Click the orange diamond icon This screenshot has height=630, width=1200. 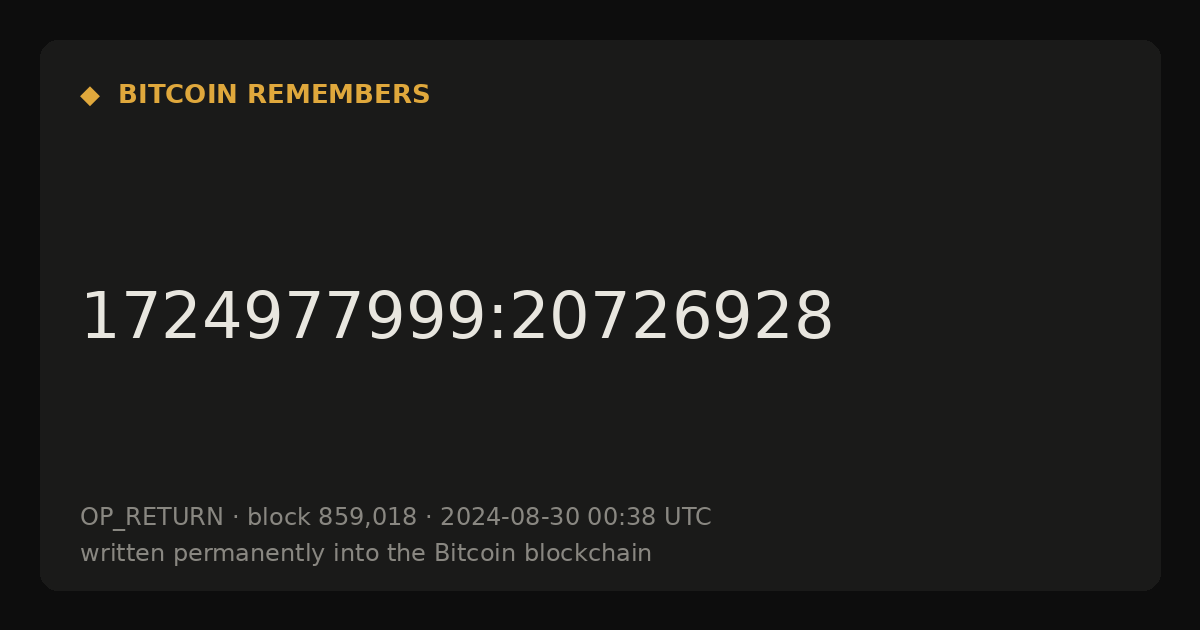(90, 96)
